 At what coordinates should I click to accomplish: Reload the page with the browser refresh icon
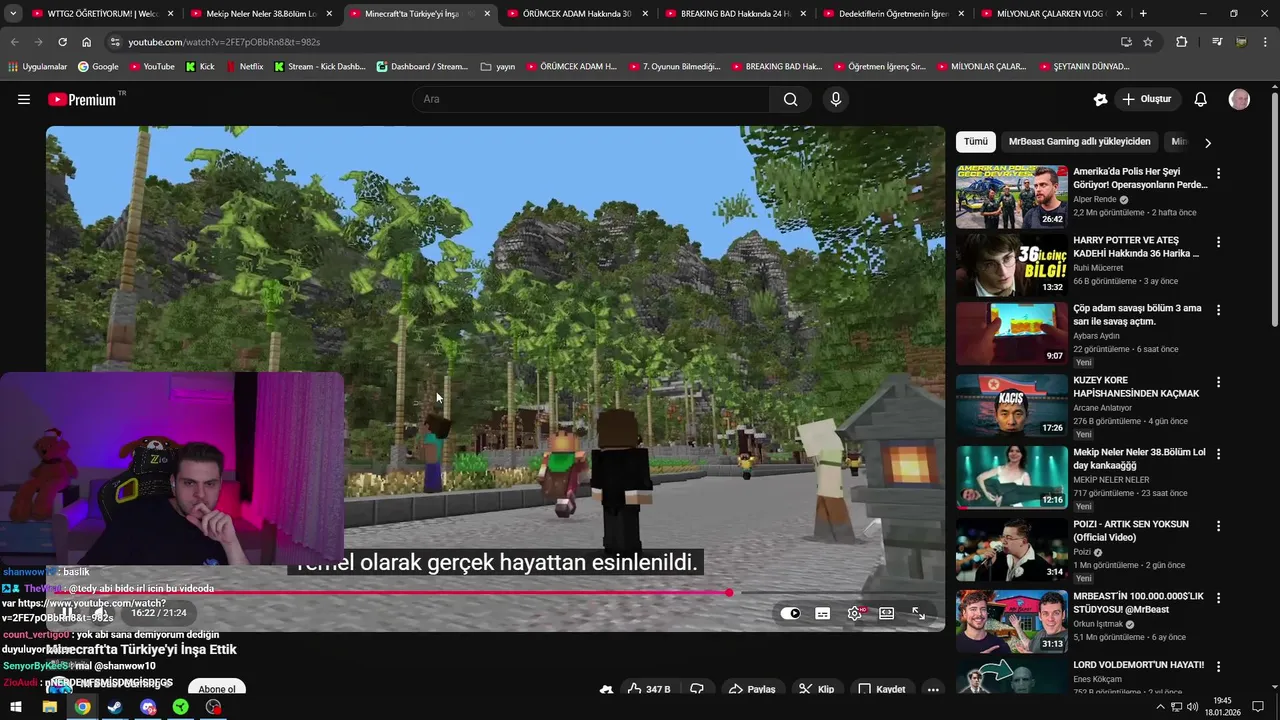pyautogui.click(x=62, y=42)
